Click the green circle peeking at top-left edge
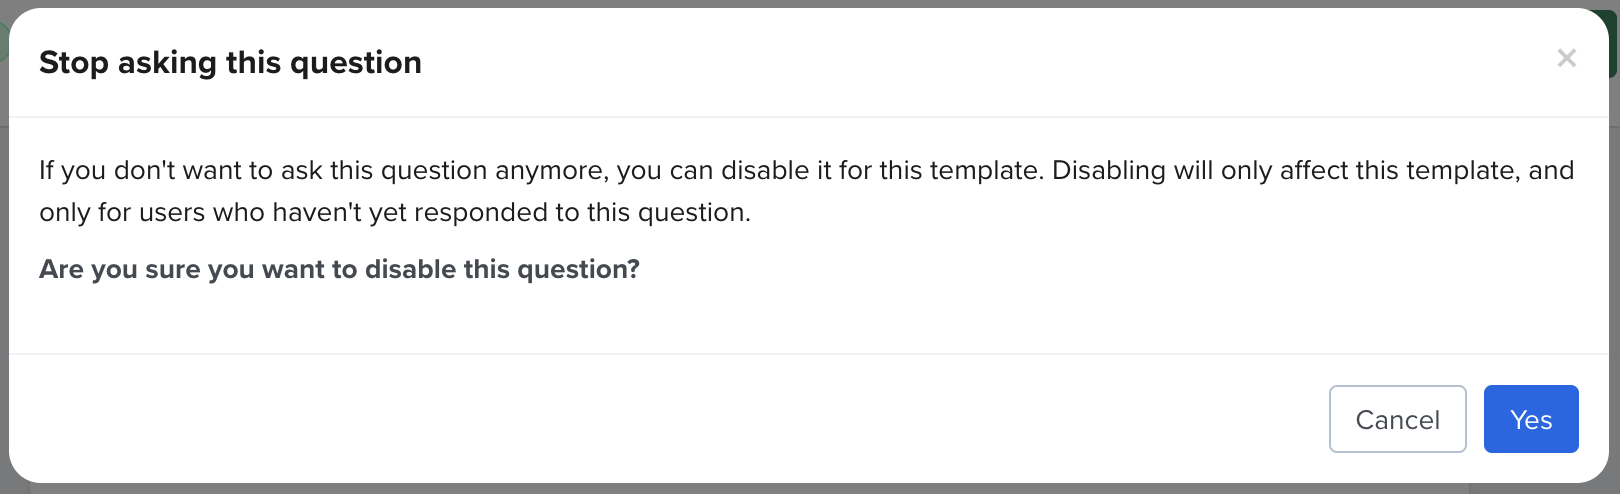Viewport: 1620px width, 494px height. [x=3, y=40]
